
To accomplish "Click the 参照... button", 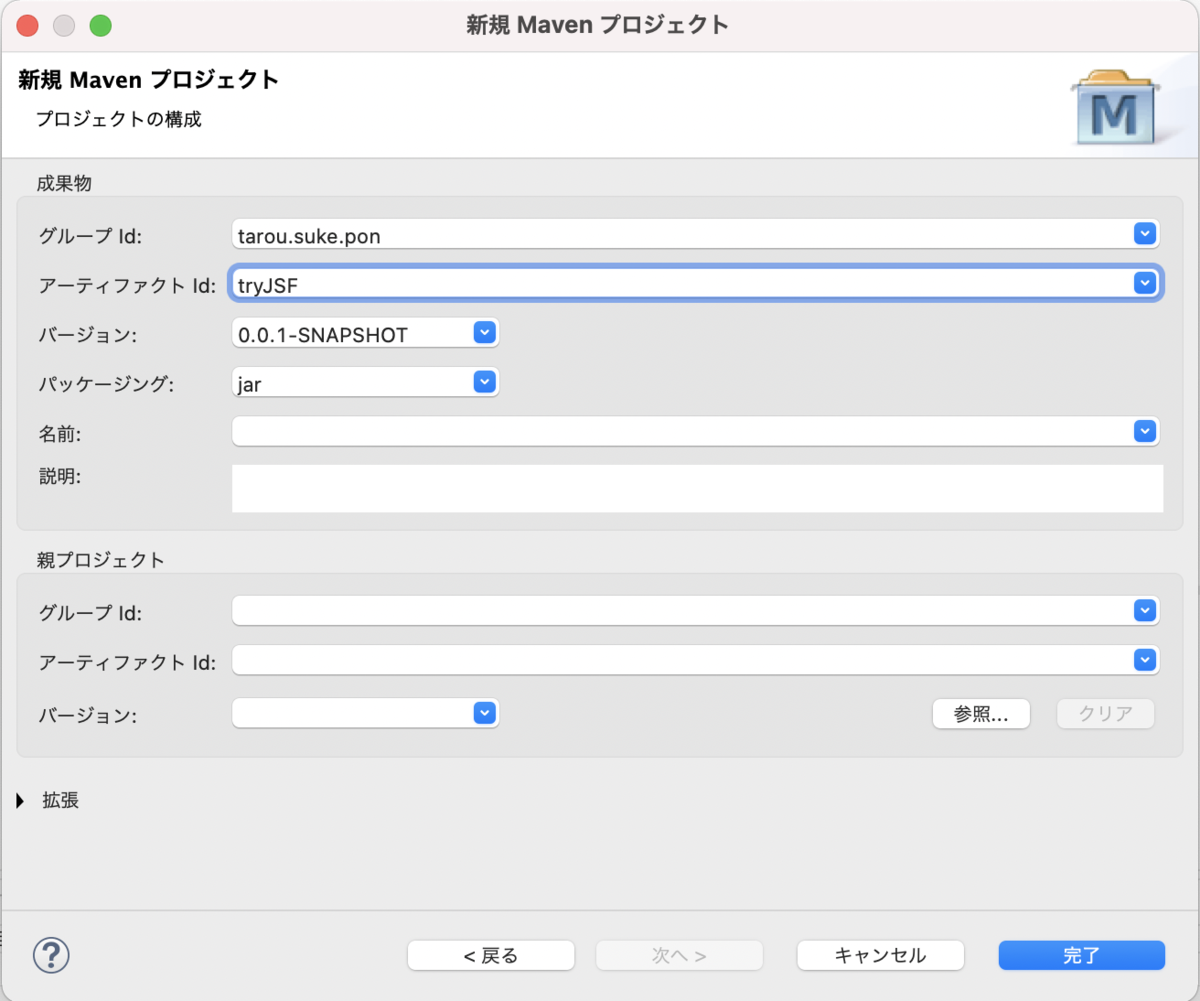I will (x=981, y=714).
